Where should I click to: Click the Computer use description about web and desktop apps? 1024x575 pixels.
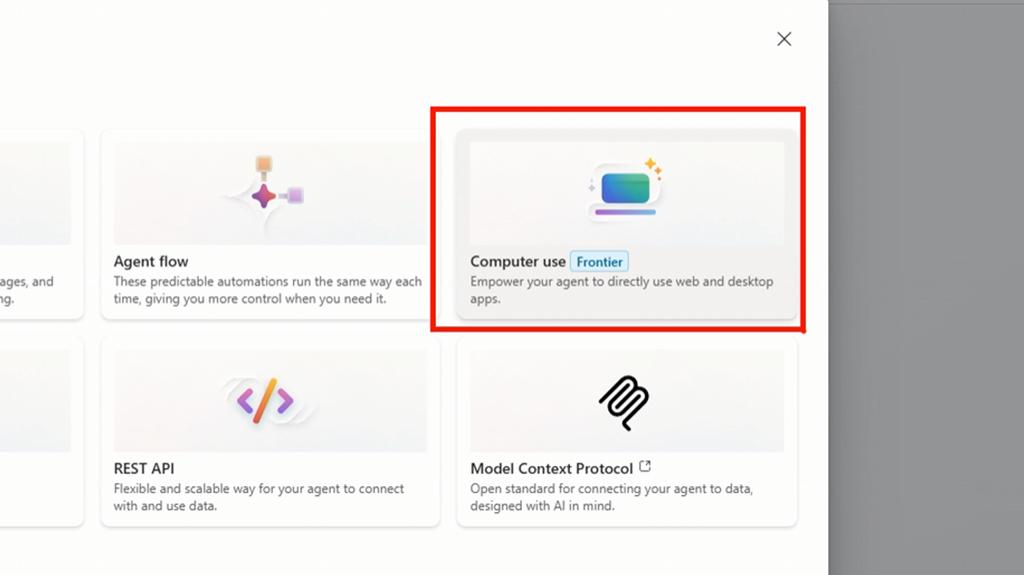pyautogui.click(x=621, y=290)
